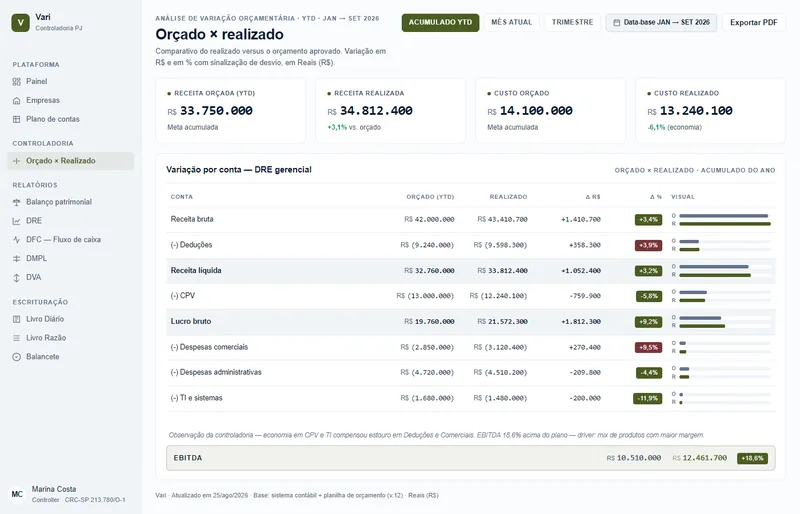Click the EBITDA budget R$ 10.510.000

point(634,458)
